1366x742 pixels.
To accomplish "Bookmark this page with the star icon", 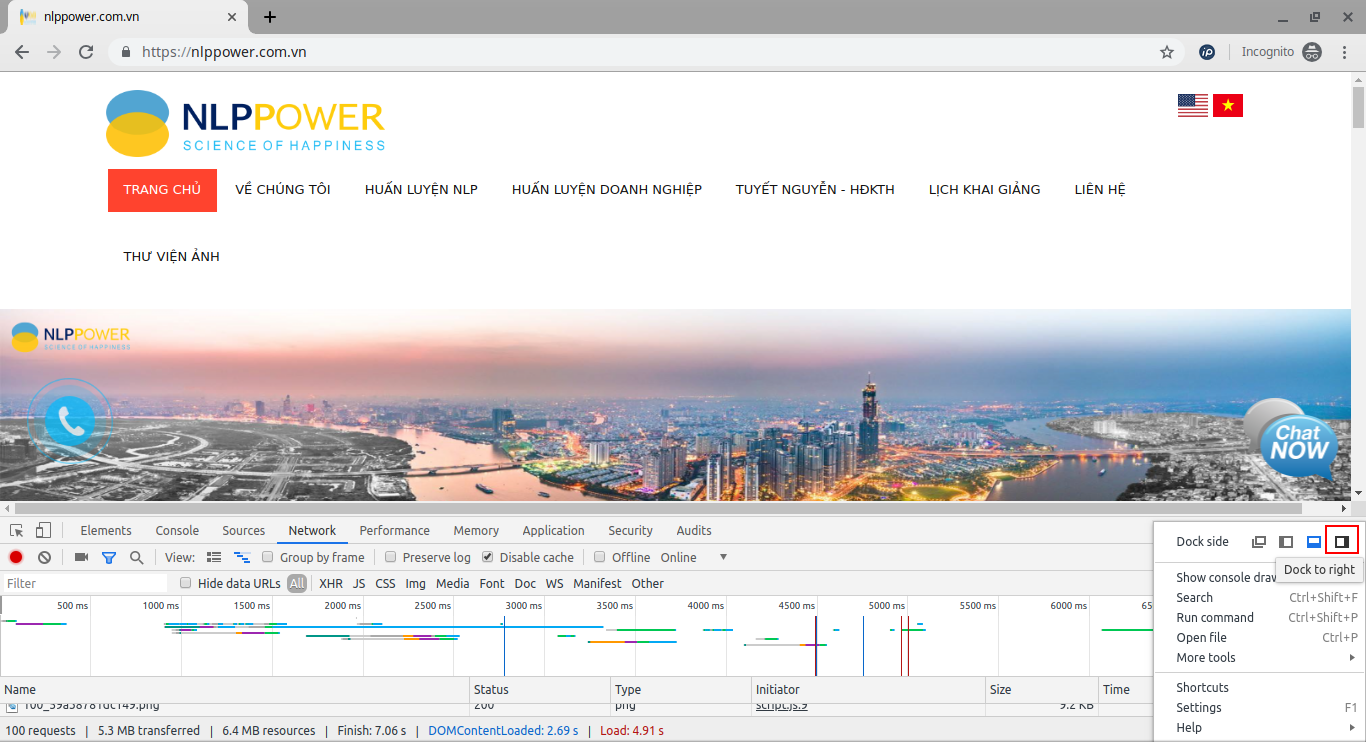I will (x=1167, y=52).
